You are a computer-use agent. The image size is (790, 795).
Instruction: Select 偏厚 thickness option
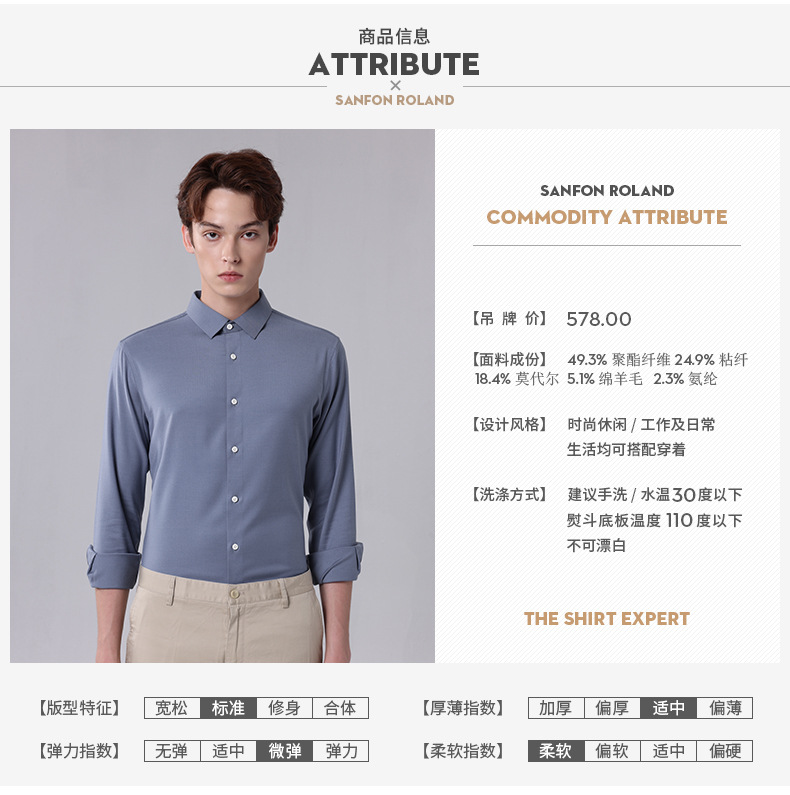[x=613, y=708]
